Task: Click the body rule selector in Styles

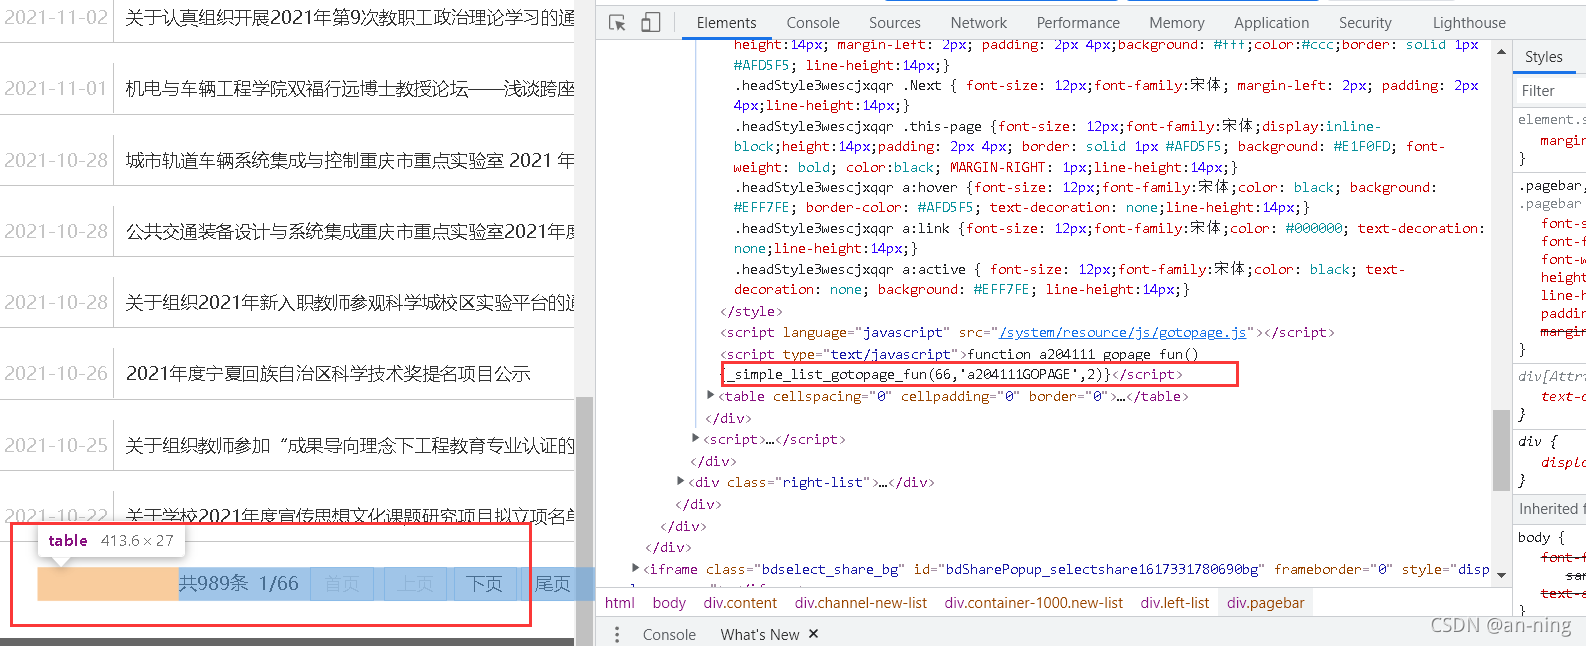Action: point(1534,537)
